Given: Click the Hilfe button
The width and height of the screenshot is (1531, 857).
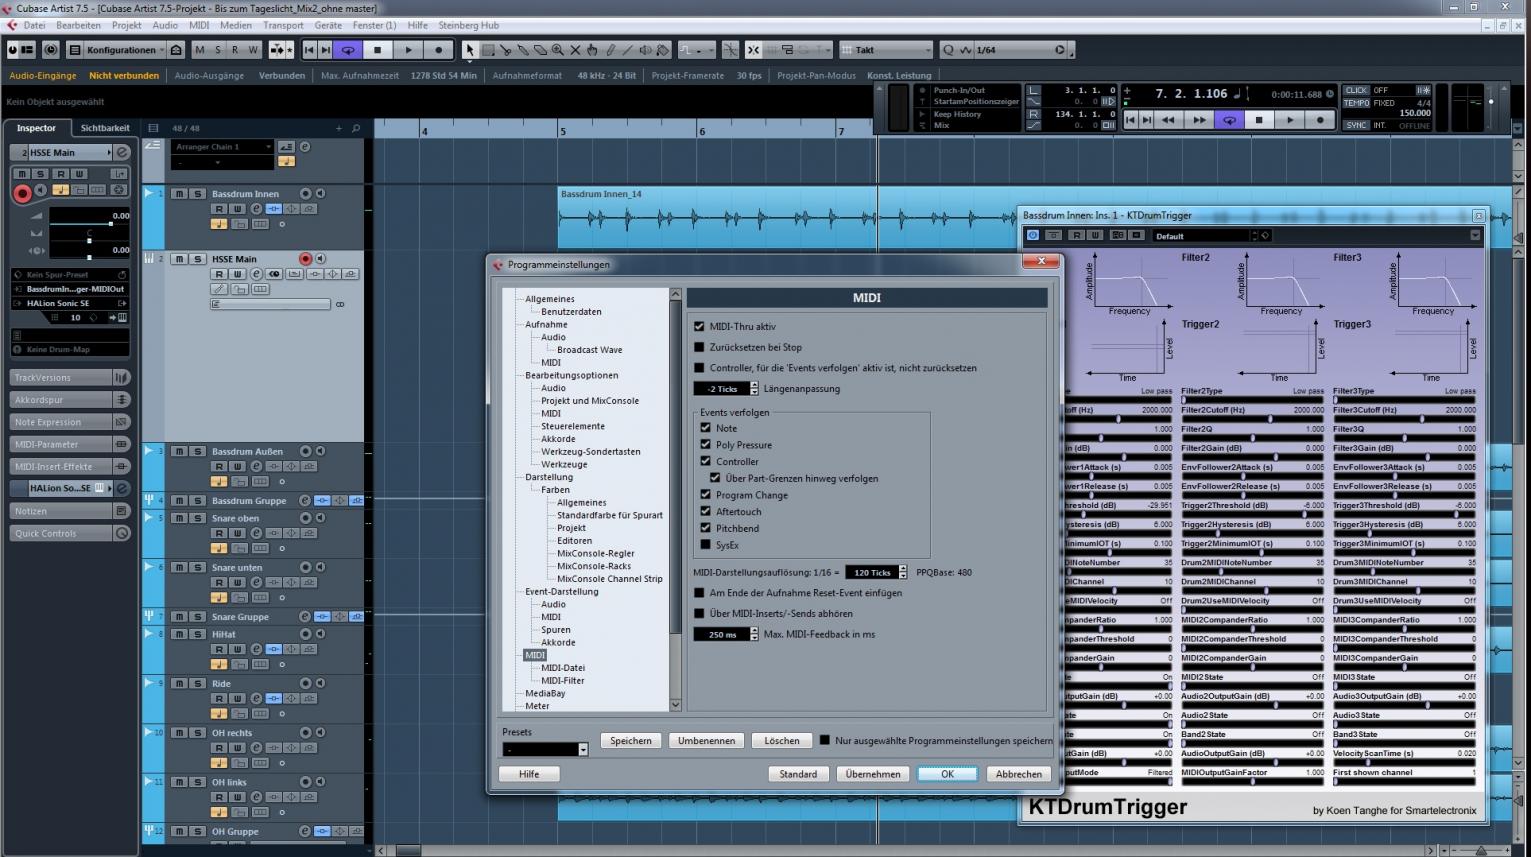Looking at the screenshot, I should pyautogui.click(x=529, y=774).
